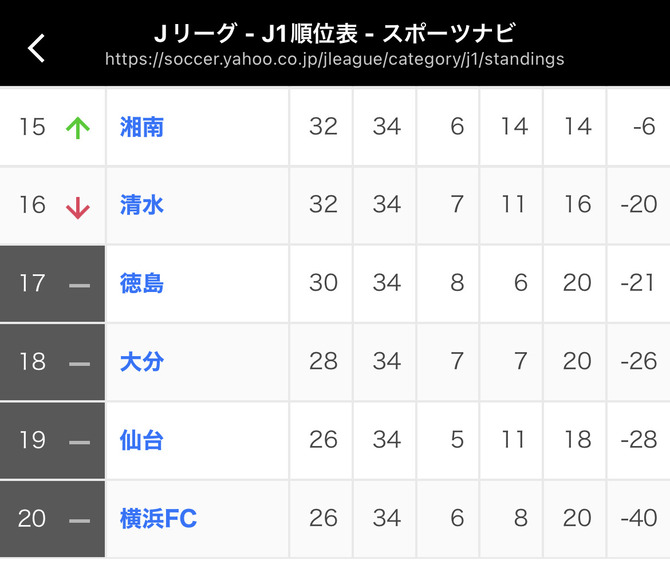Image resolution: width=670 pixels, height=572 pixels.
Task: Click 湘南's points value 32
Action: coord(323,126)
